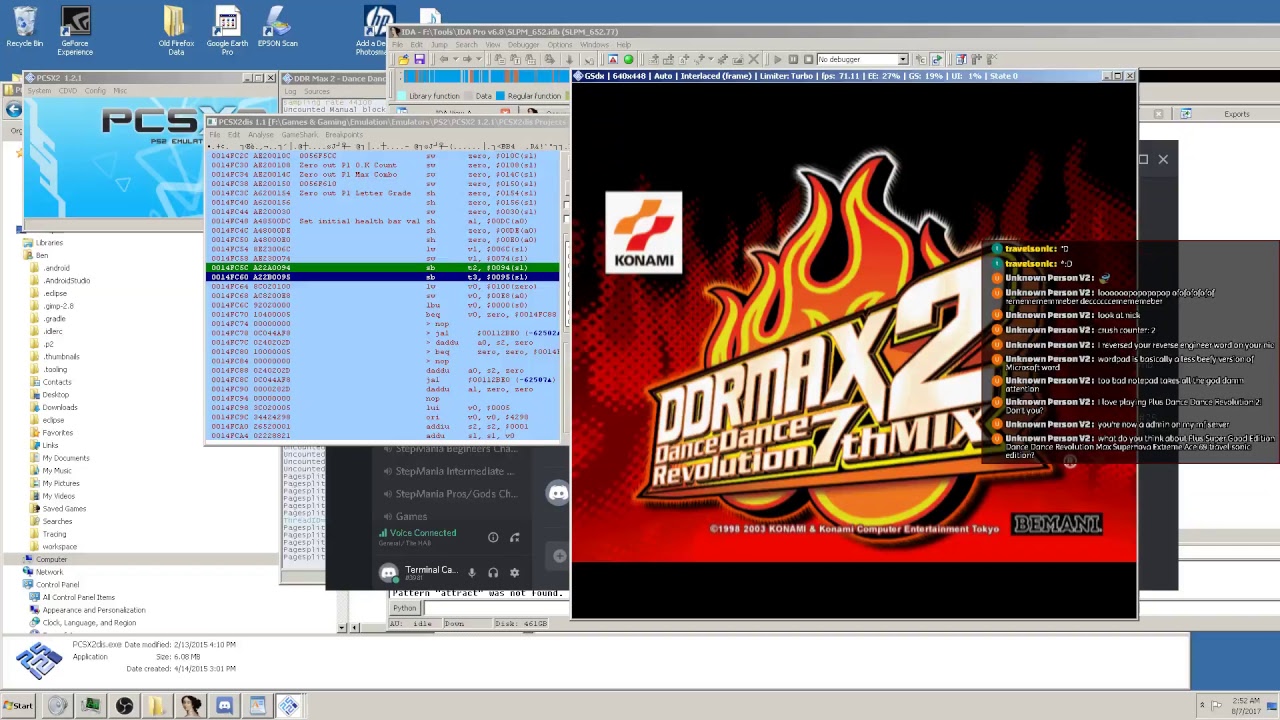Click the Discord logo server icon
The width and height of the screenshot is (1280, 720).
click(557, 493)
